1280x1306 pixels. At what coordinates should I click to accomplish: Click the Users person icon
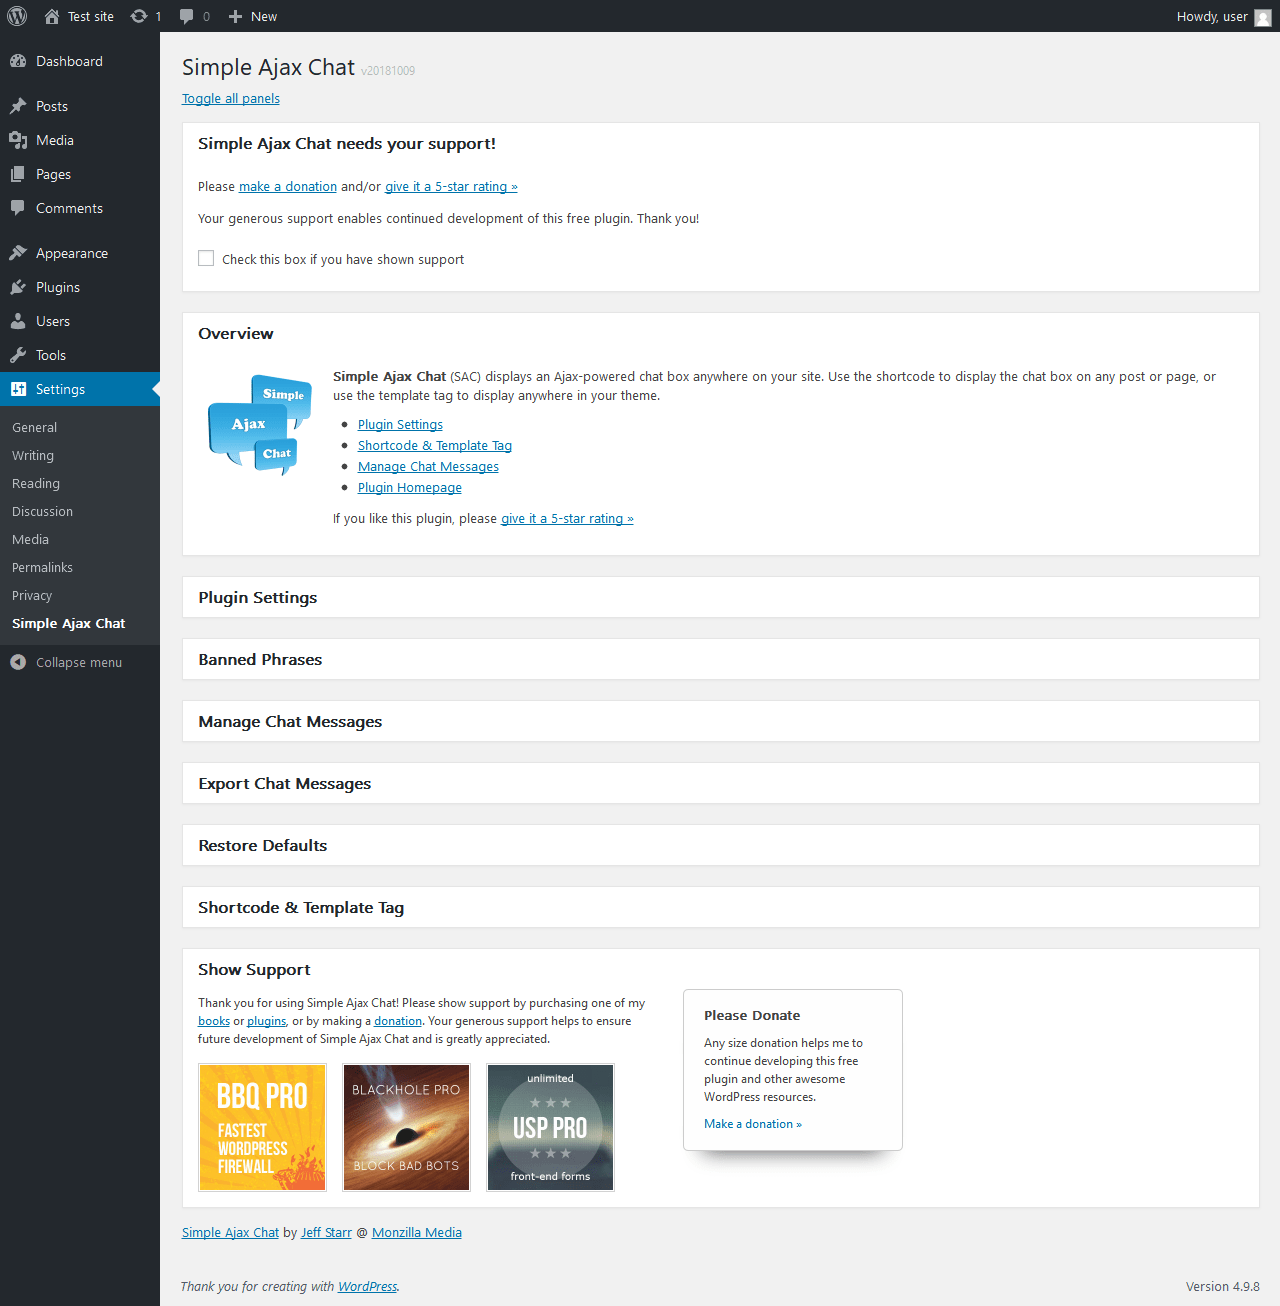point(18,321)
